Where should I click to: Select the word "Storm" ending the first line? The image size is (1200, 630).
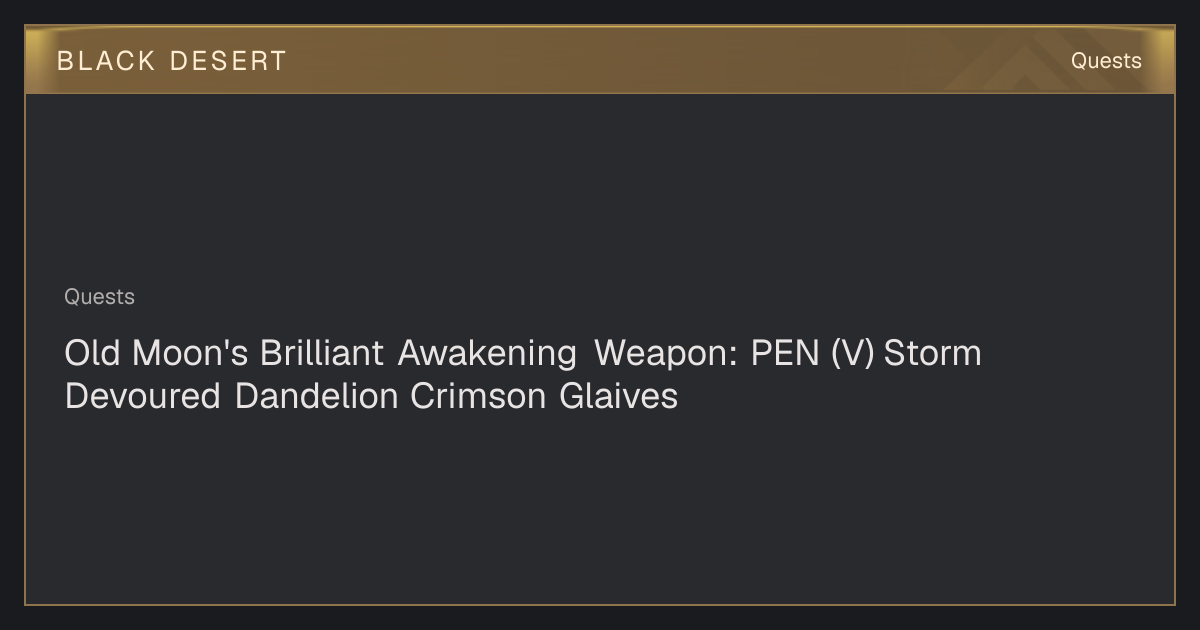(x=932, y=353)
